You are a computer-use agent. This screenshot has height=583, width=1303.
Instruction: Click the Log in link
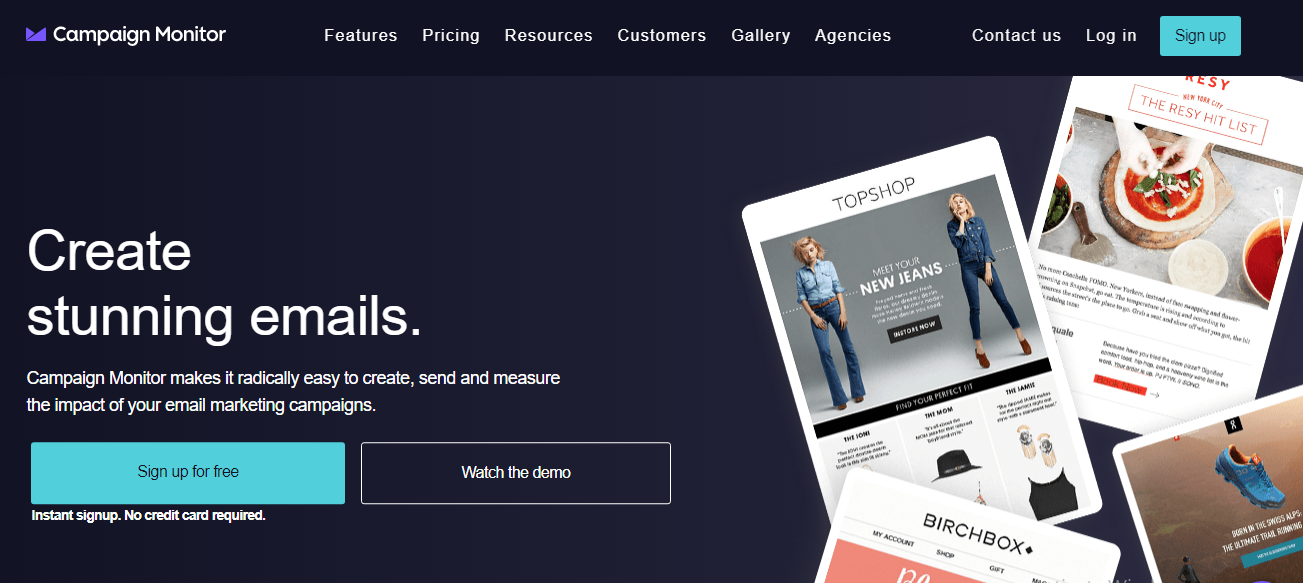point(1111,35)
